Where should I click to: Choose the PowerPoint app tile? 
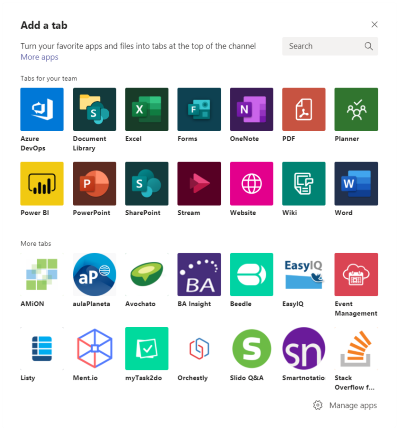94,184
